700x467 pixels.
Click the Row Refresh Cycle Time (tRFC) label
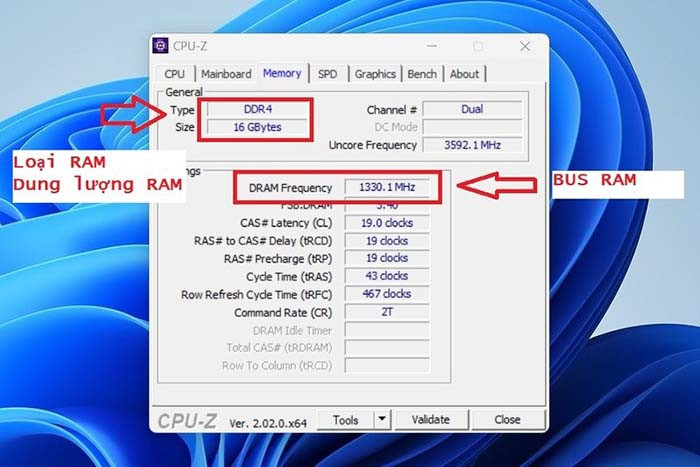pyautogui.click(x=256, y=295)
